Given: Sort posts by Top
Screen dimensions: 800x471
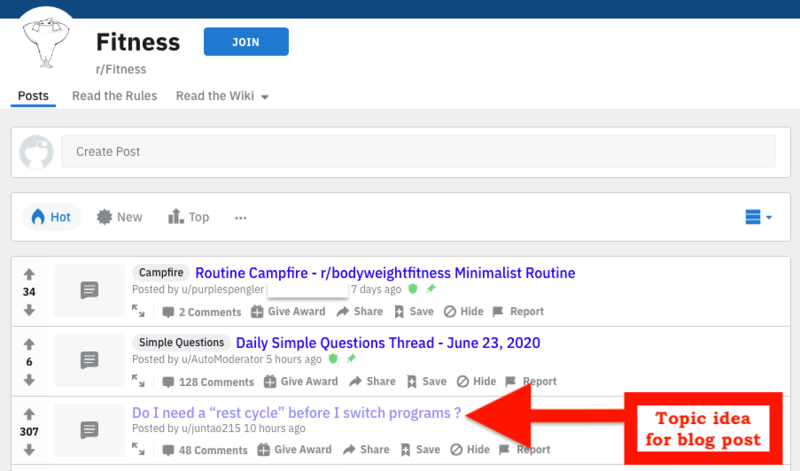Looking at the screenshot, I should (188, 217).
